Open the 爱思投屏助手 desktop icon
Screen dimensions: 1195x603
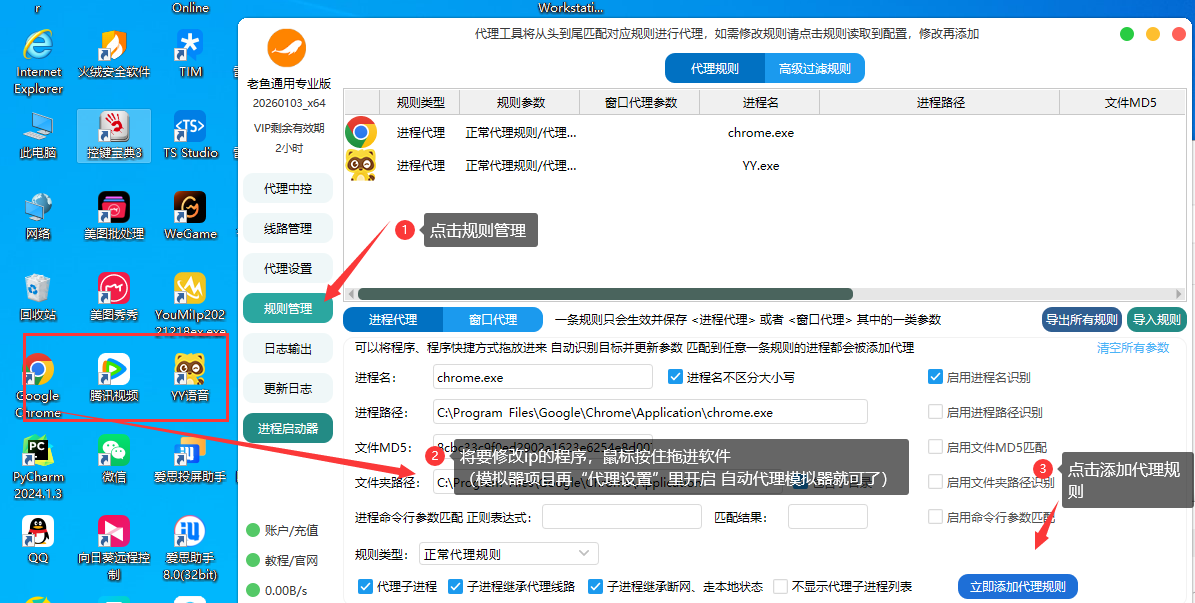click(x=190, y=459)
